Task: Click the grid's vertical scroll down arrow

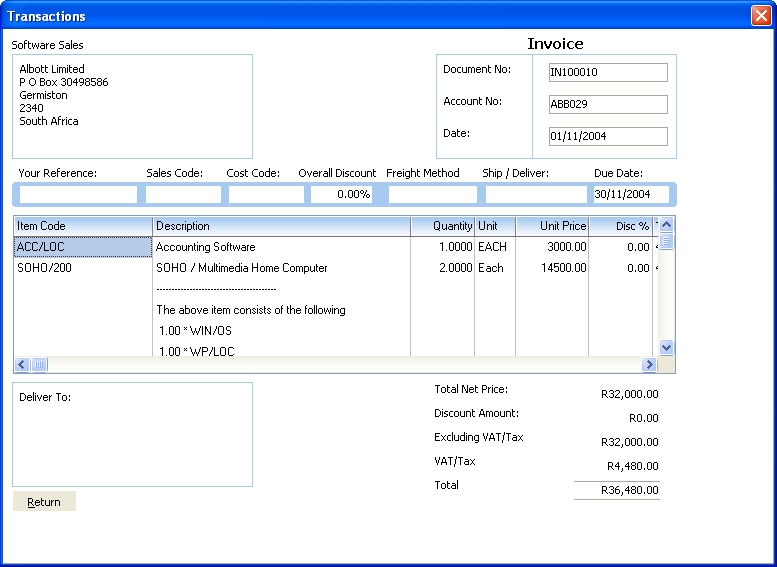Action: pyautogui.click(x=666, y=347)
